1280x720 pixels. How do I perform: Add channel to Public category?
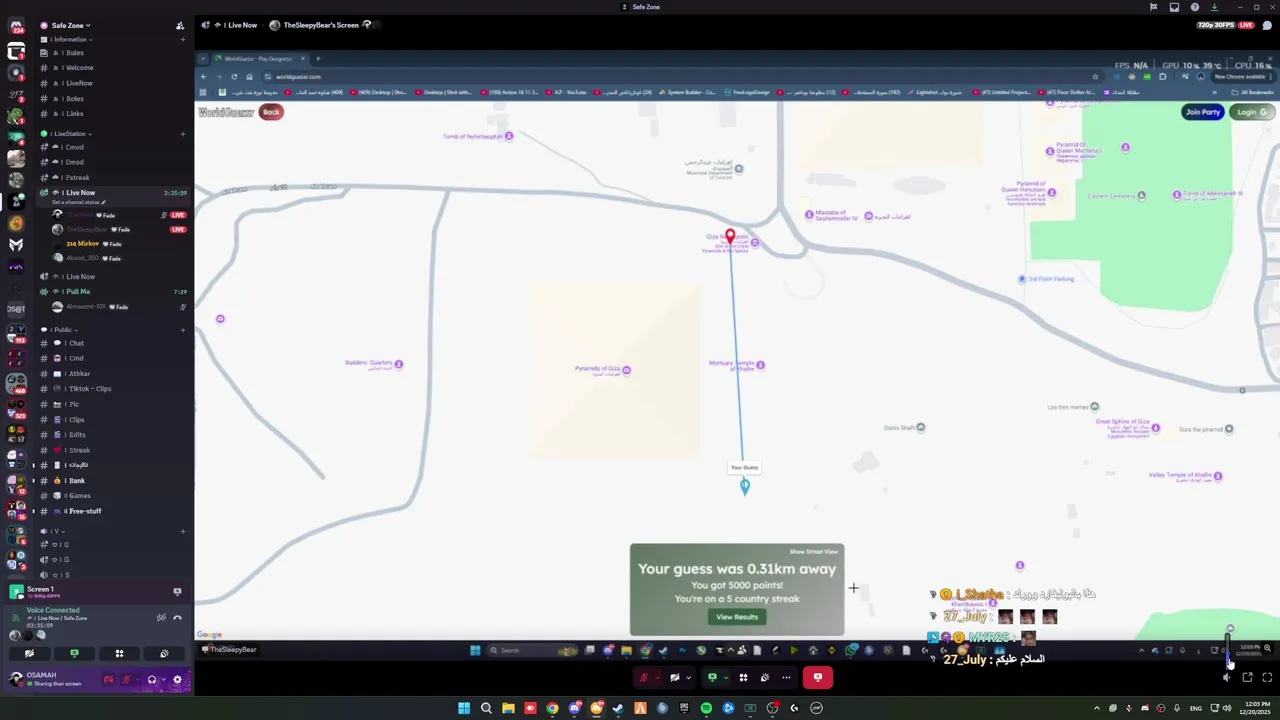pyautogui.click(x=182, y=329)
